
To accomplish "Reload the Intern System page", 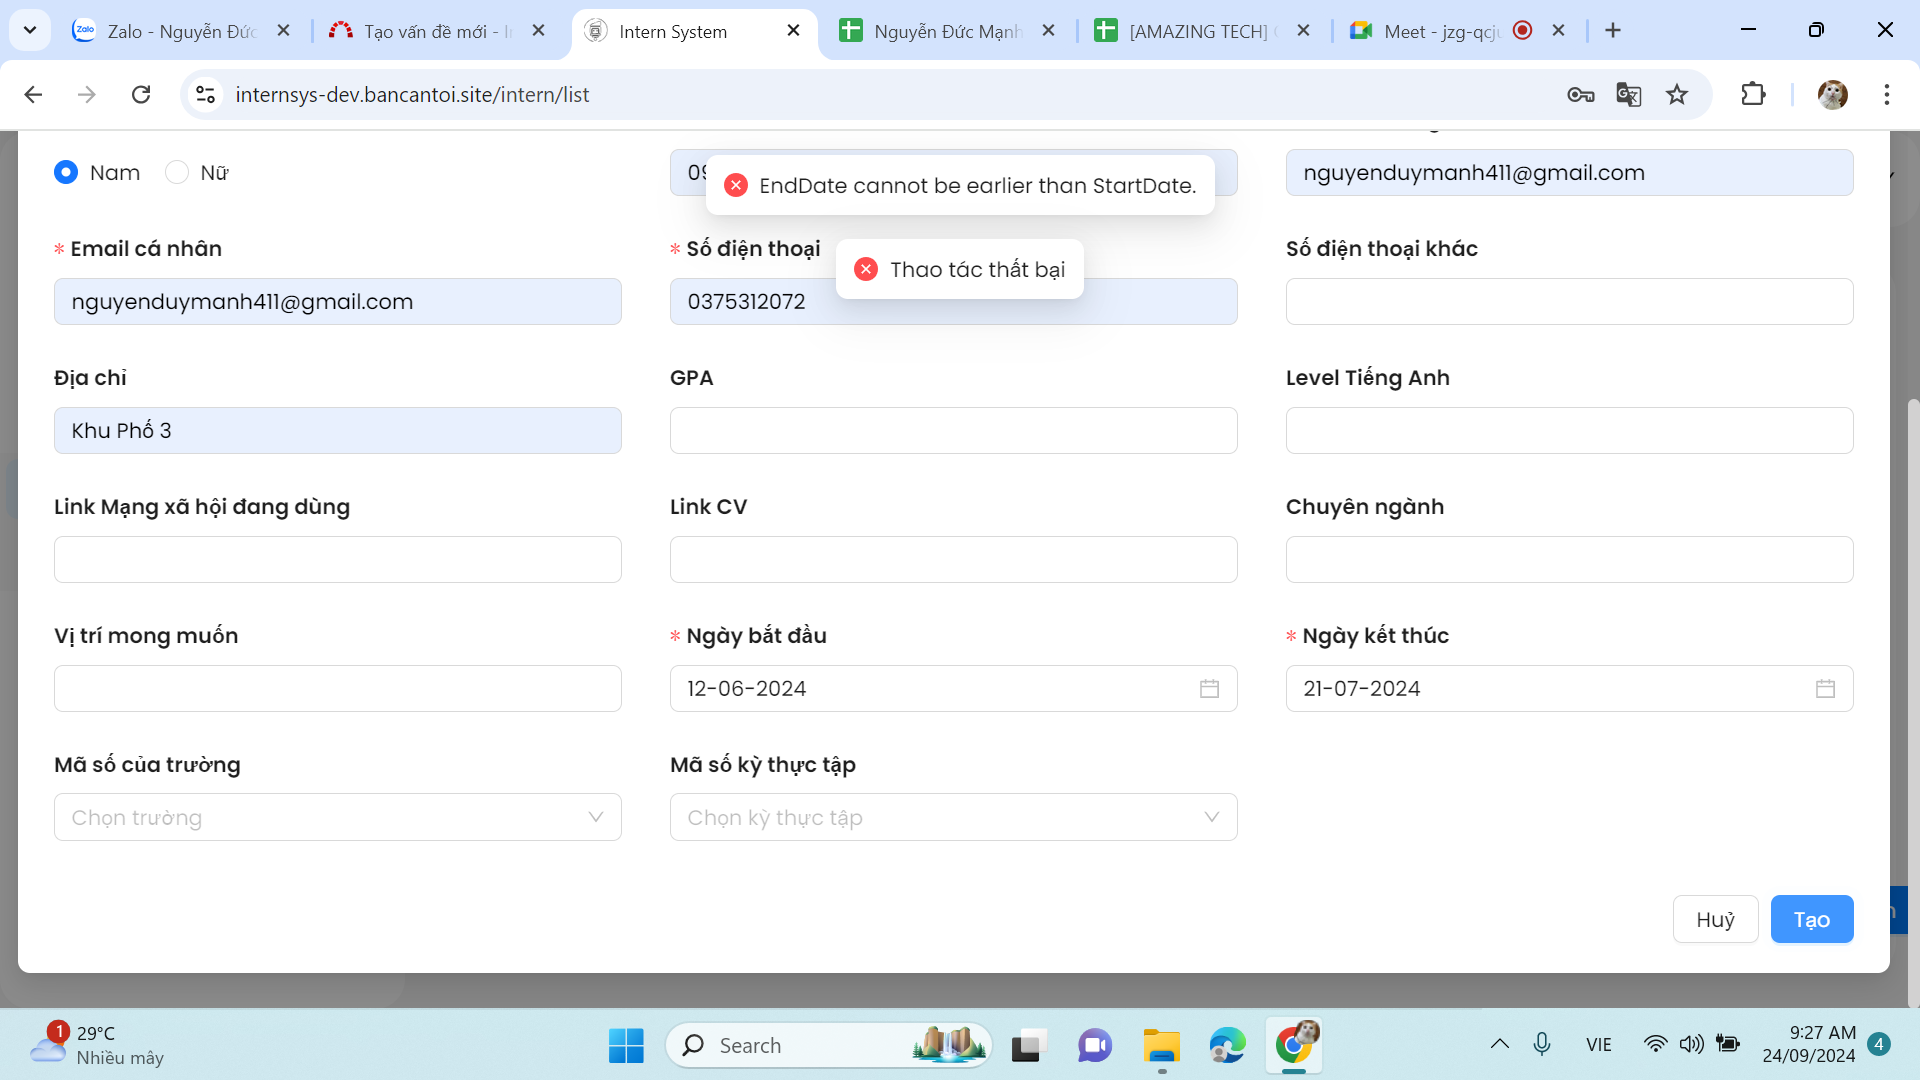I will pyautogui.click(x=141, y=95).
